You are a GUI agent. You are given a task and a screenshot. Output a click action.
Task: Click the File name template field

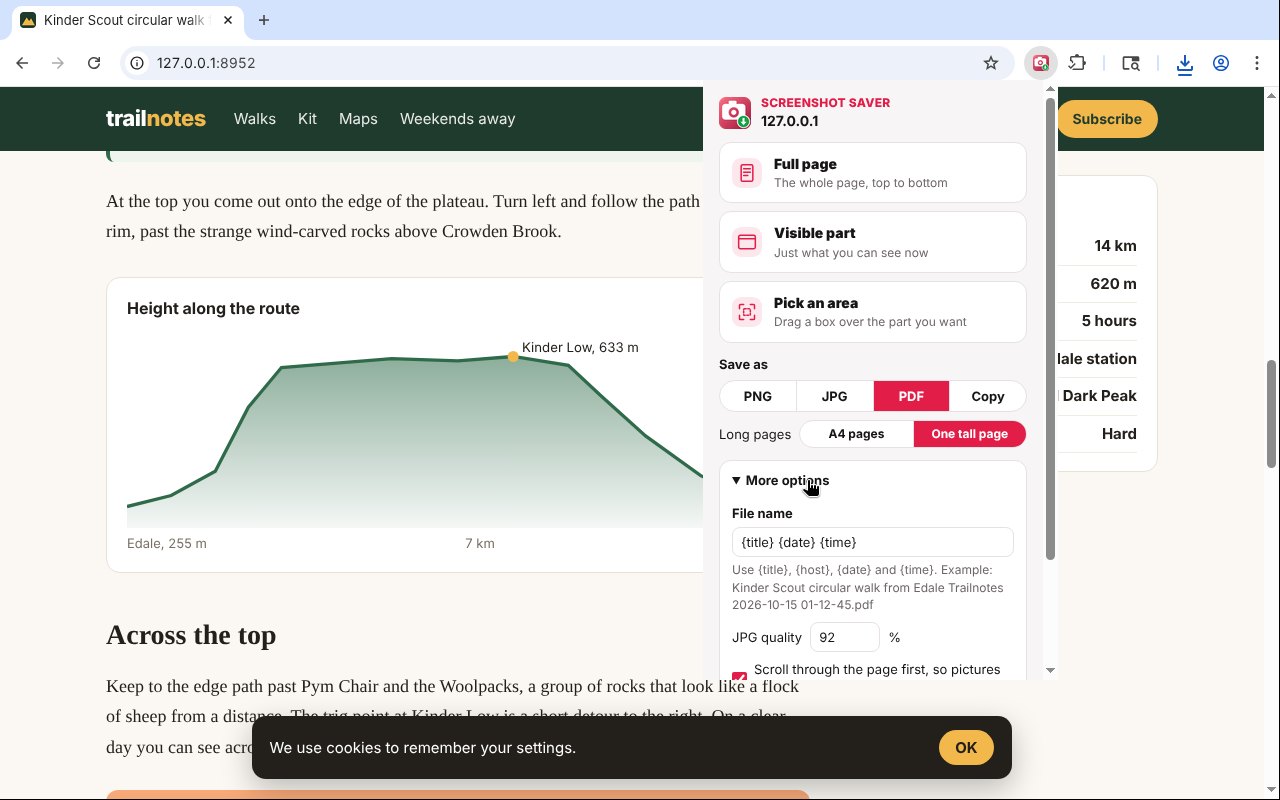(873, 542)
